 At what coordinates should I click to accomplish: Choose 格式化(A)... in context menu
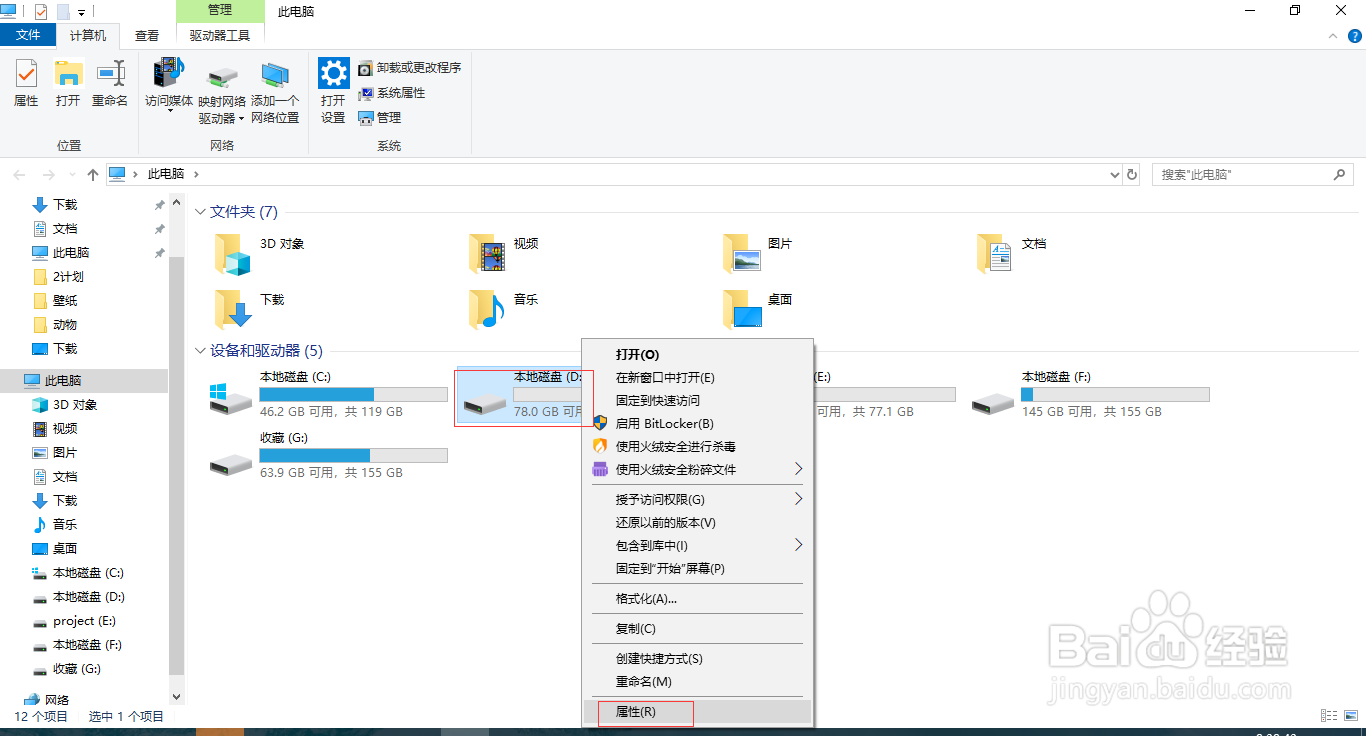tap(698, 599)
